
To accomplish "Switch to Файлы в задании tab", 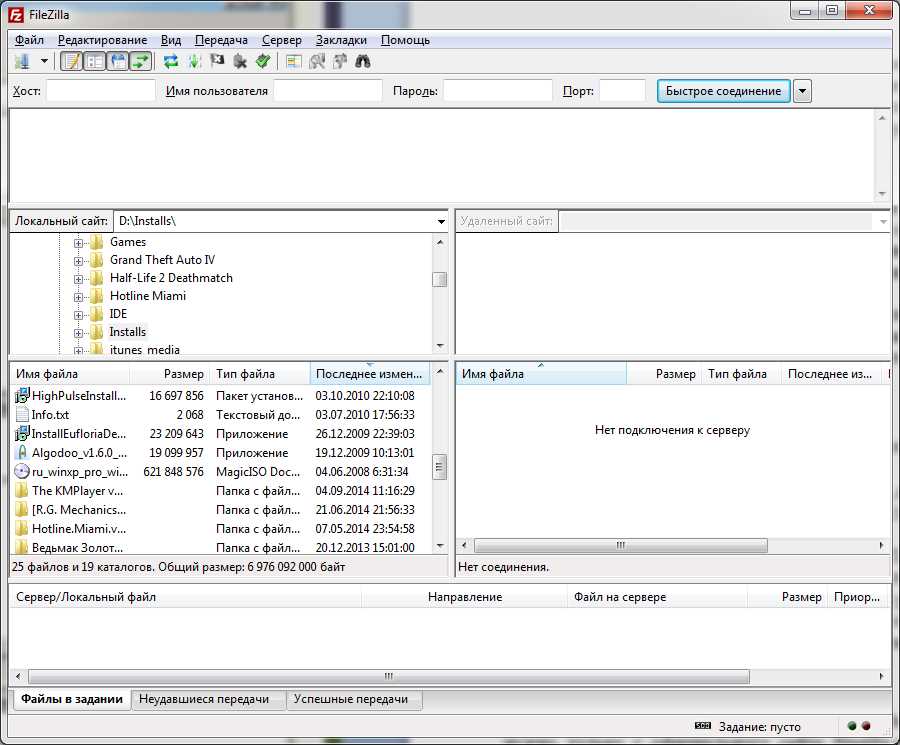I will (x=72, y=700).
